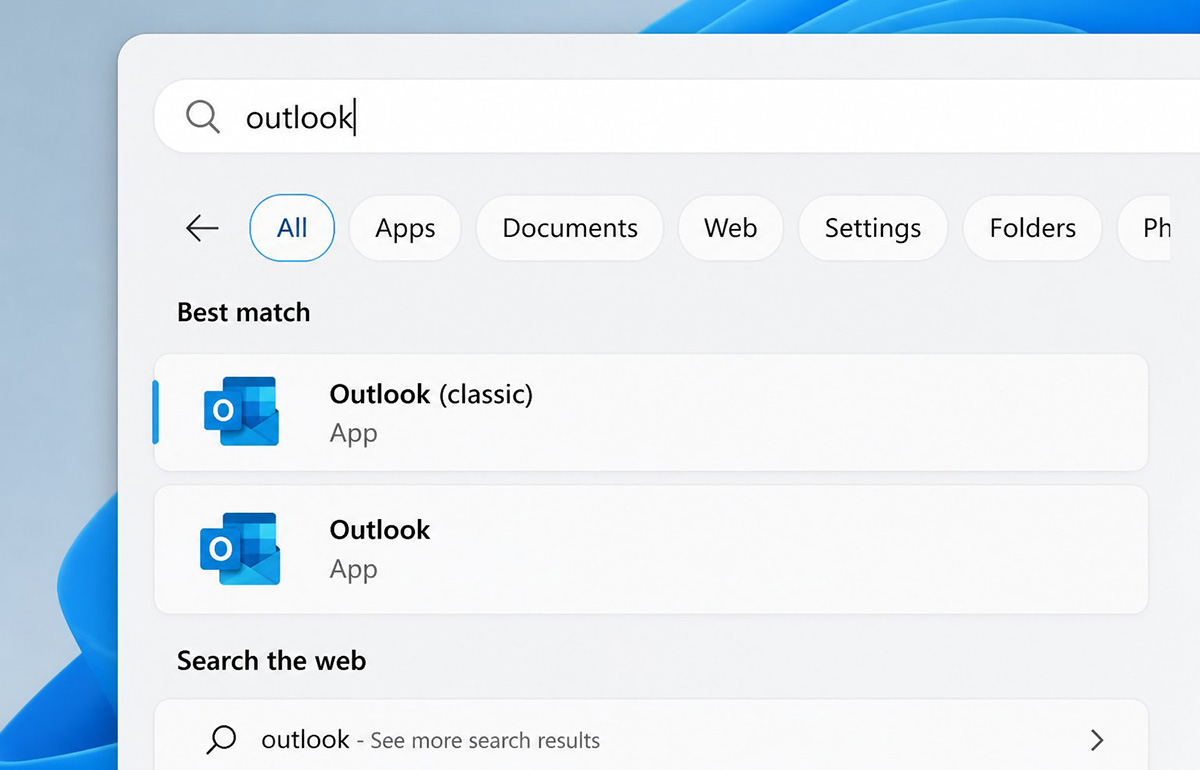Click the "Best match" heading
The image size is (1200, 770).
pos(243,312)
